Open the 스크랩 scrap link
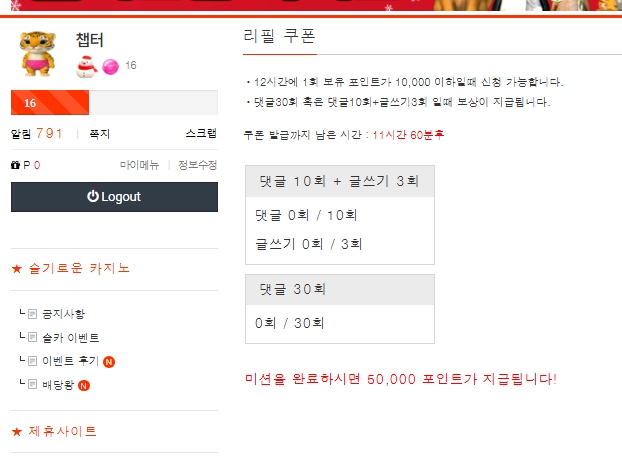Screen dimensions: 622x462 (200, 133)
